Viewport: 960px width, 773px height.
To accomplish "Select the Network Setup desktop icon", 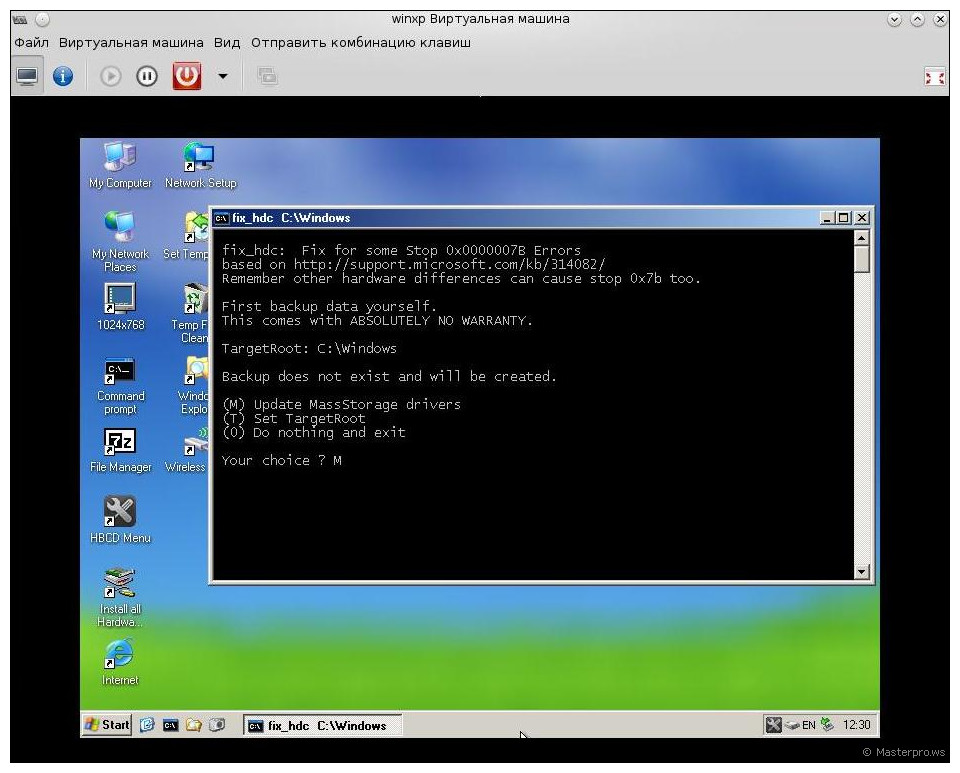I will [x=200, y=165].
